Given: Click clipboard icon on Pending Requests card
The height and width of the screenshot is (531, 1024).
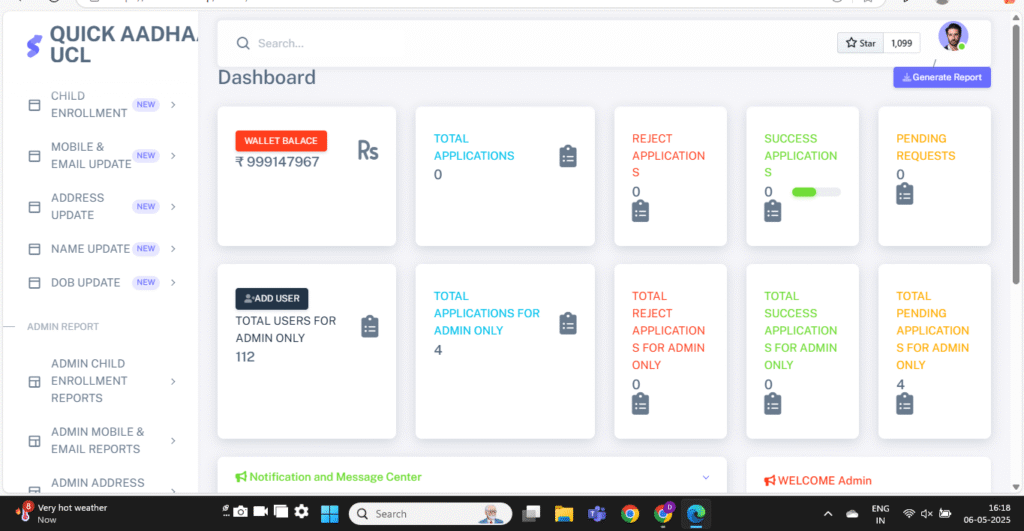Looking at the screenshot, I should tap(904, 194).
